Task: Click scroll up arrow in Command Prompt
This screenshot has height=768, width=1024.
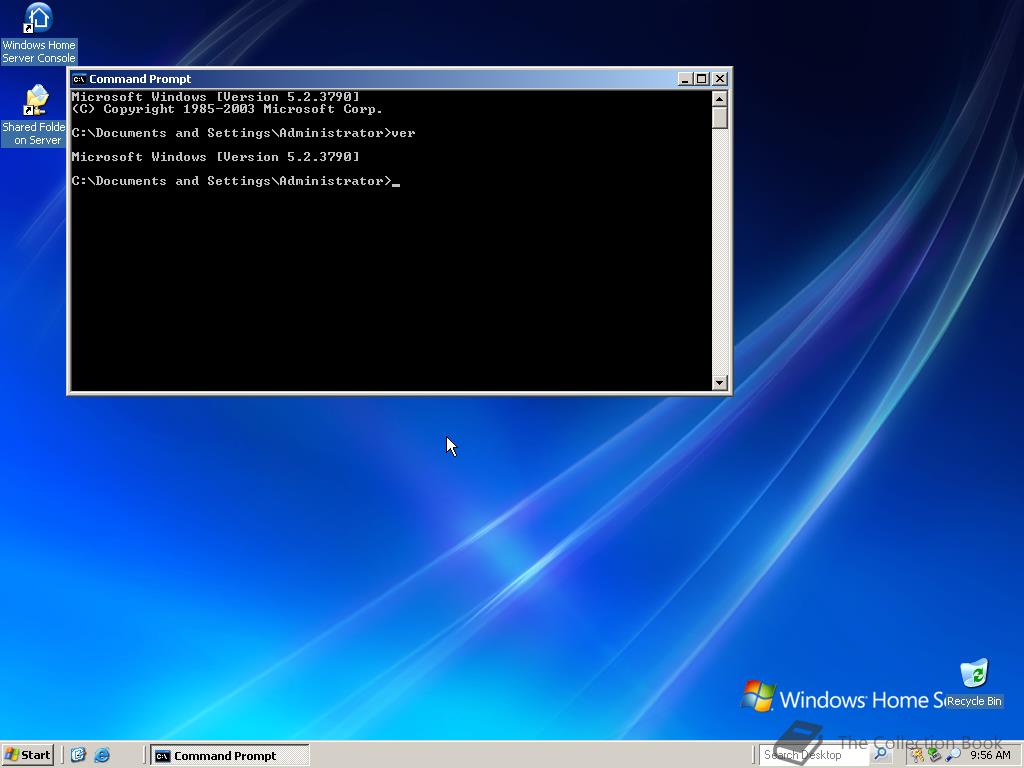Action: point(720,99)
